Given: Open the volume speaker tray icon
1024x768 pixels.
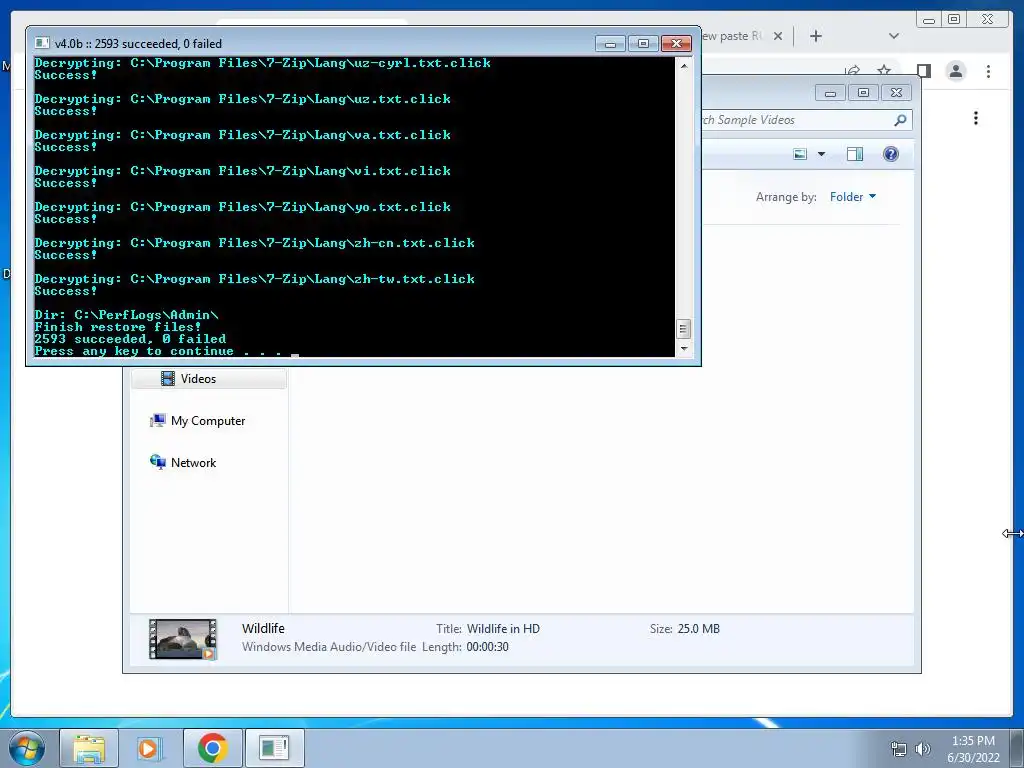Looking at the screenshot, I should [x=923, y=749].
